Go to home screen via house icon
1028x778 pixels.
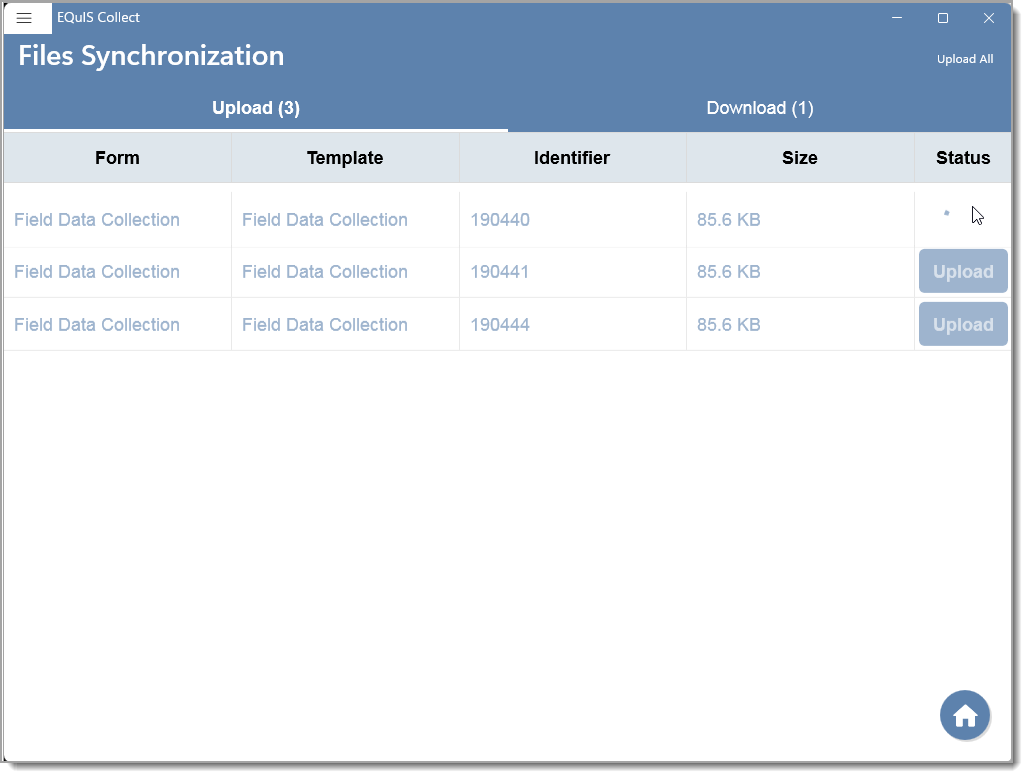[x=965, y=716]
